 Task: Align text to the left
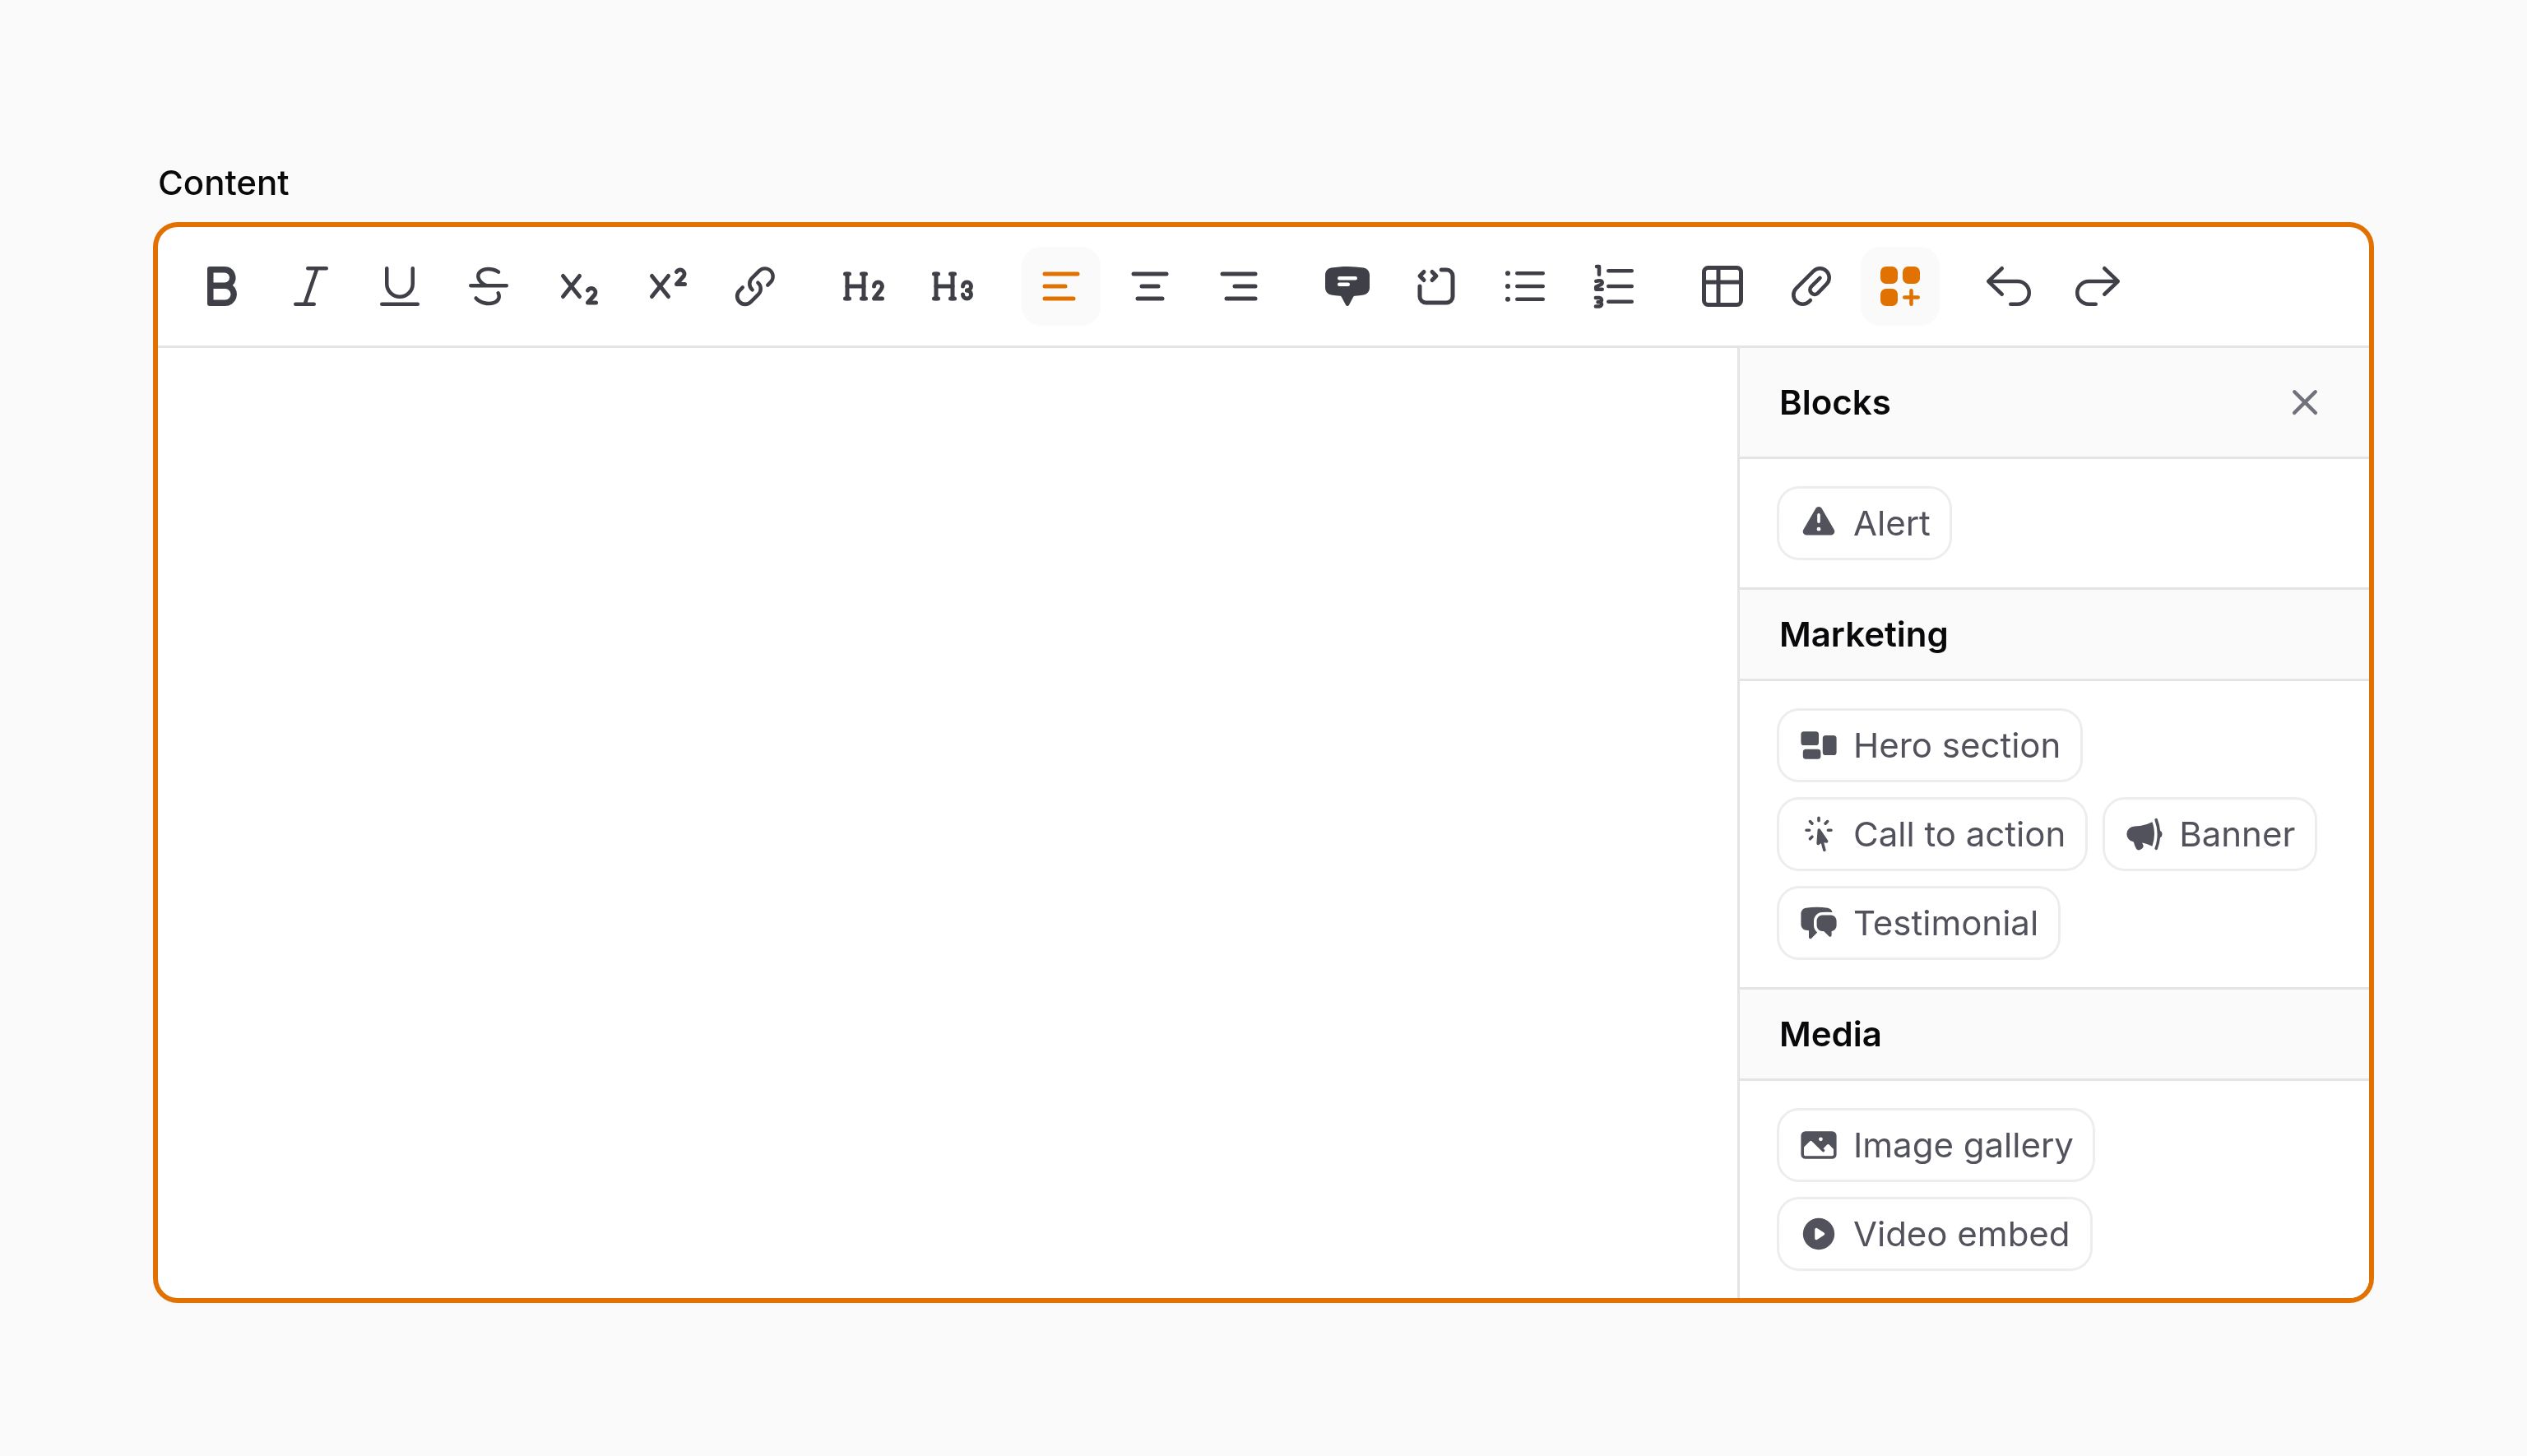(1060, 287)
